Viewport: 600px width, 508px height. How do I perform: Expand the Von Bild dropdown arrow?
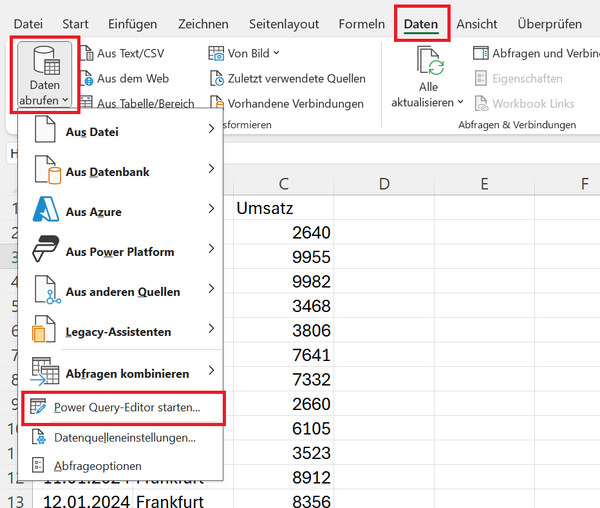[276, 53]
